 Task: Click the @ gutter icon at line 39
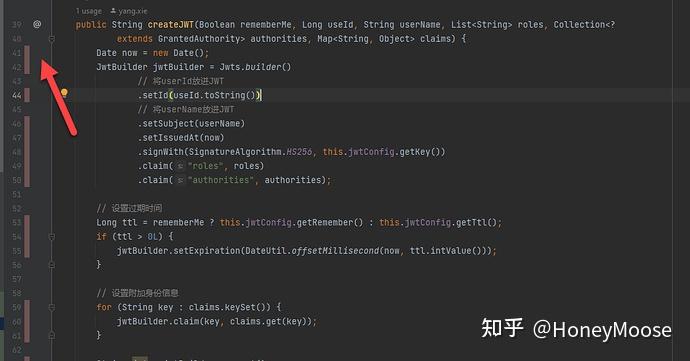click(x=37, y=24)
